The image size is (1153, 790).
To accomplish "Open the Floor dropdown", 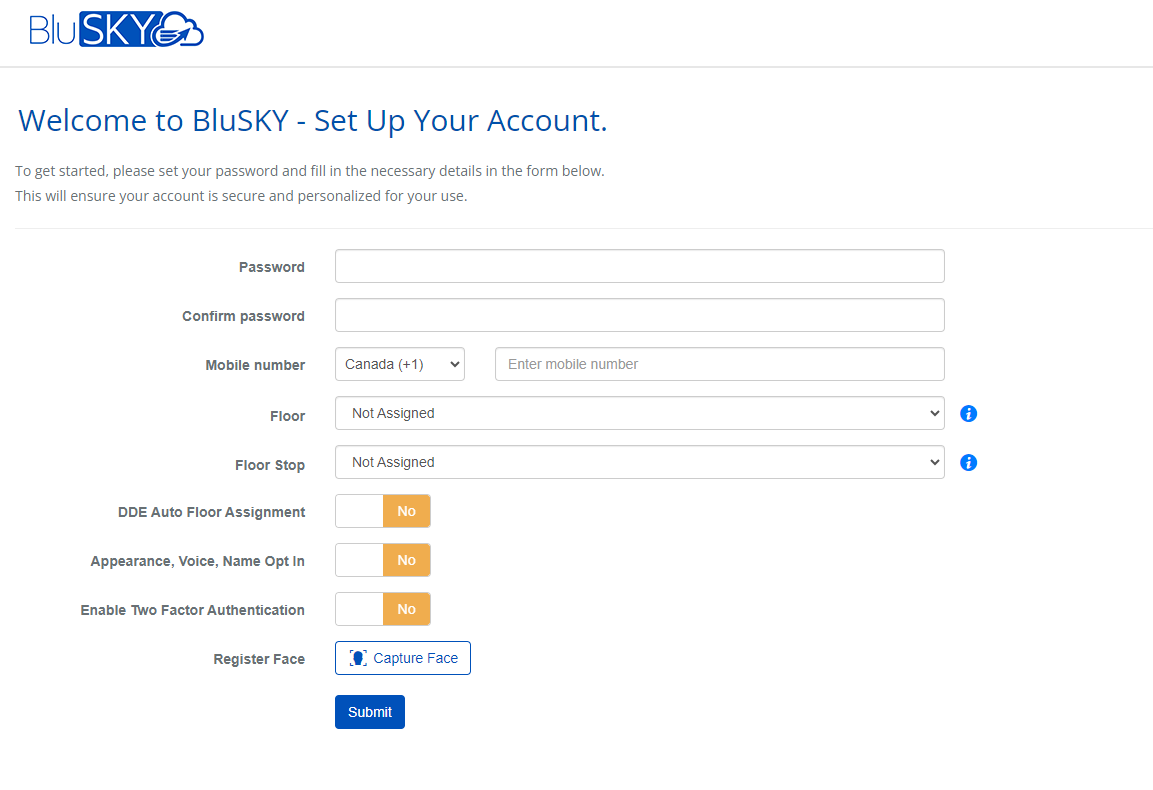I will pyautogui.click(x=639, y=412).
